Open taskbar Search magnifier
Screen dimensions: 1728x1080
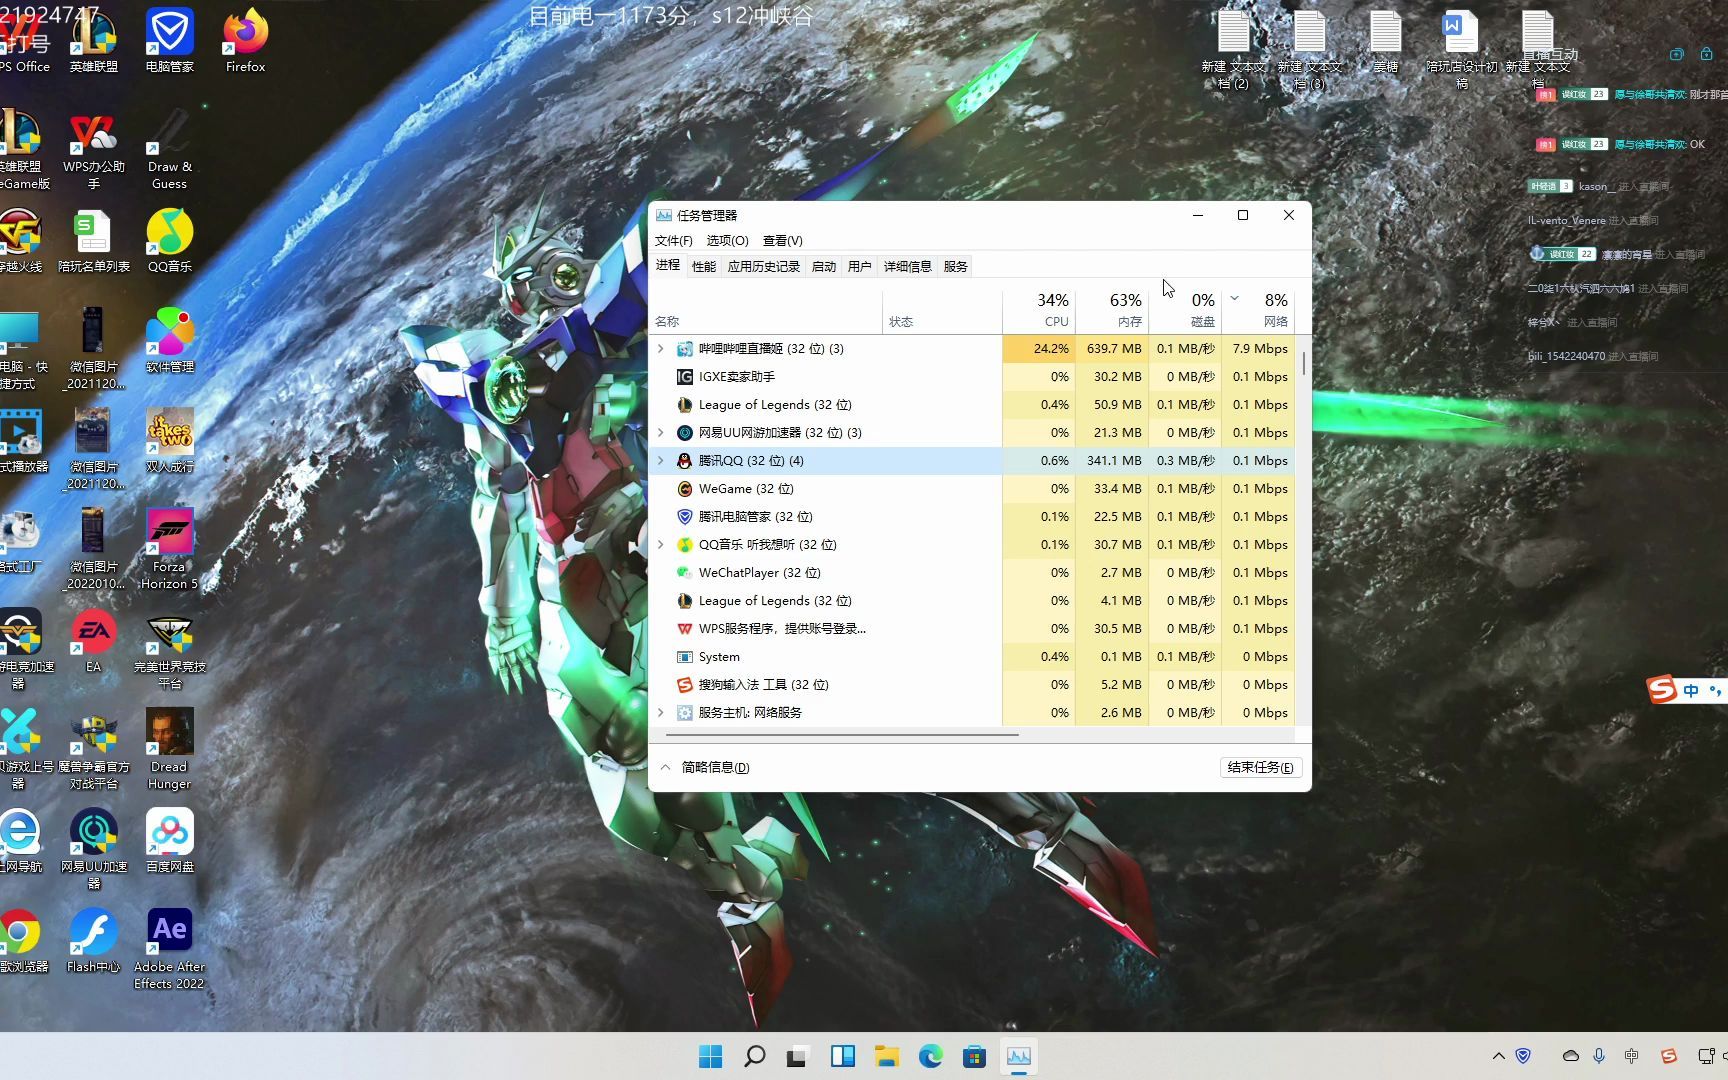(755, 1056)
